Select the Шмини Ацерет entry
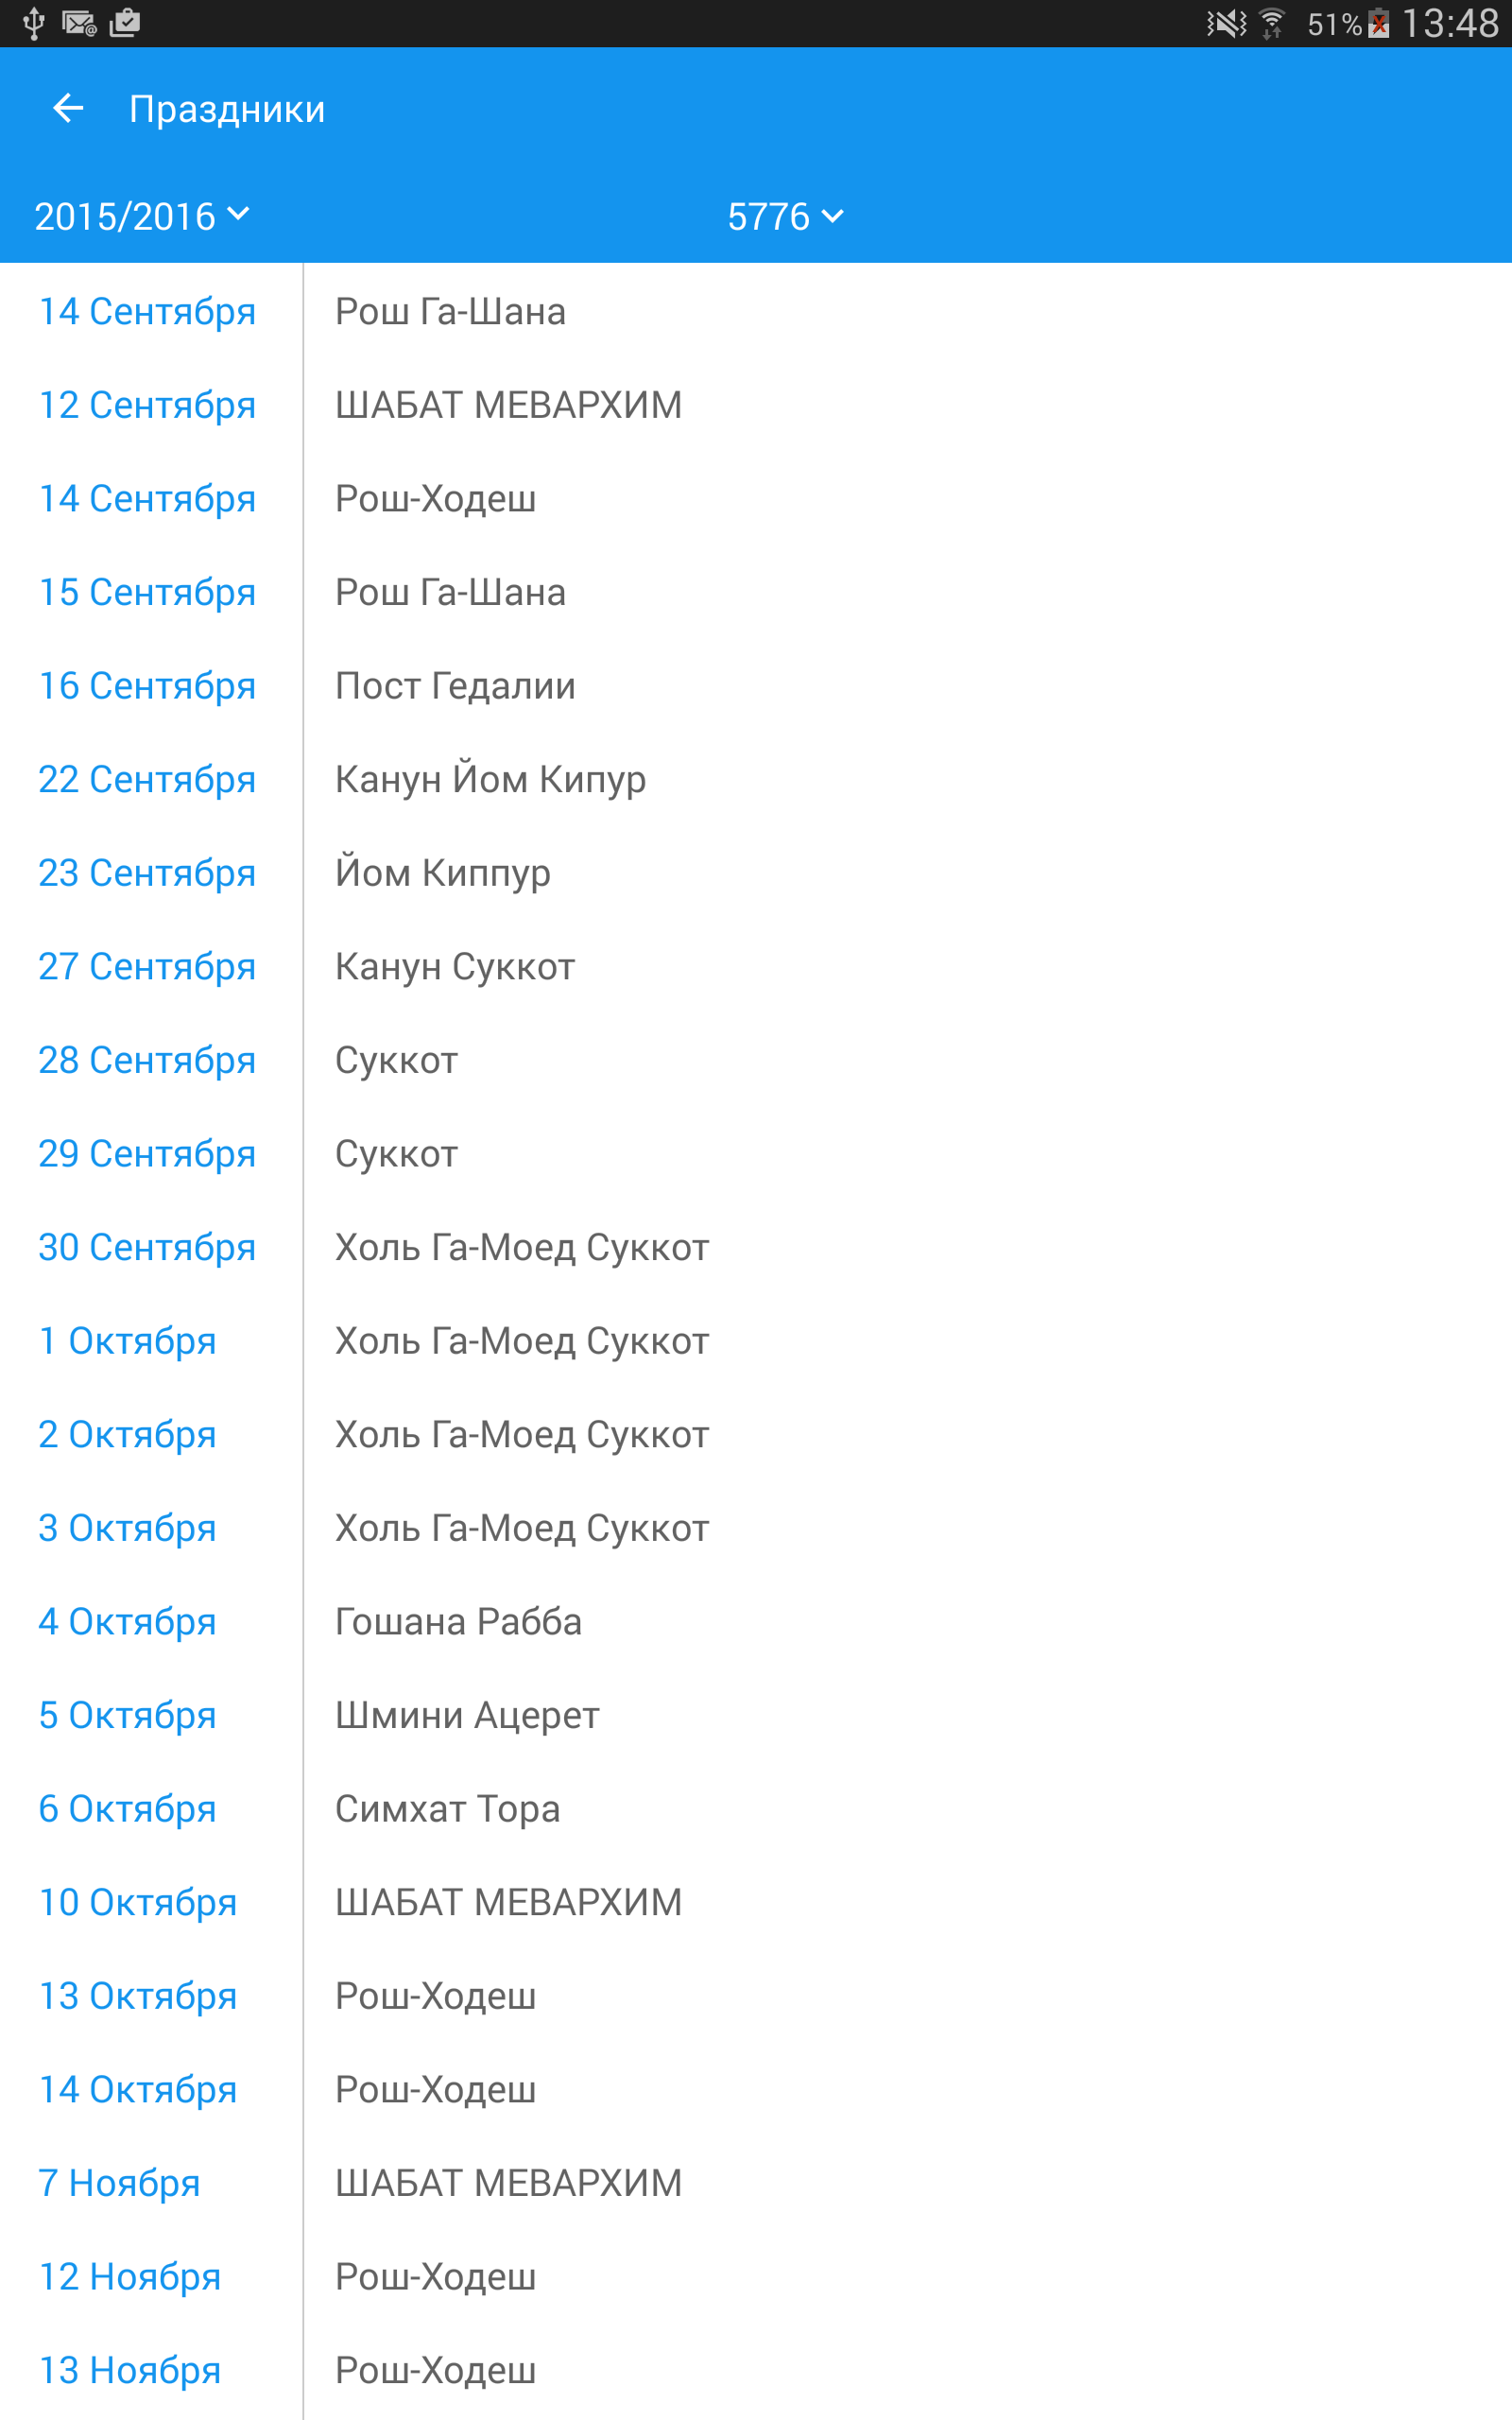 coord(467,1715)
